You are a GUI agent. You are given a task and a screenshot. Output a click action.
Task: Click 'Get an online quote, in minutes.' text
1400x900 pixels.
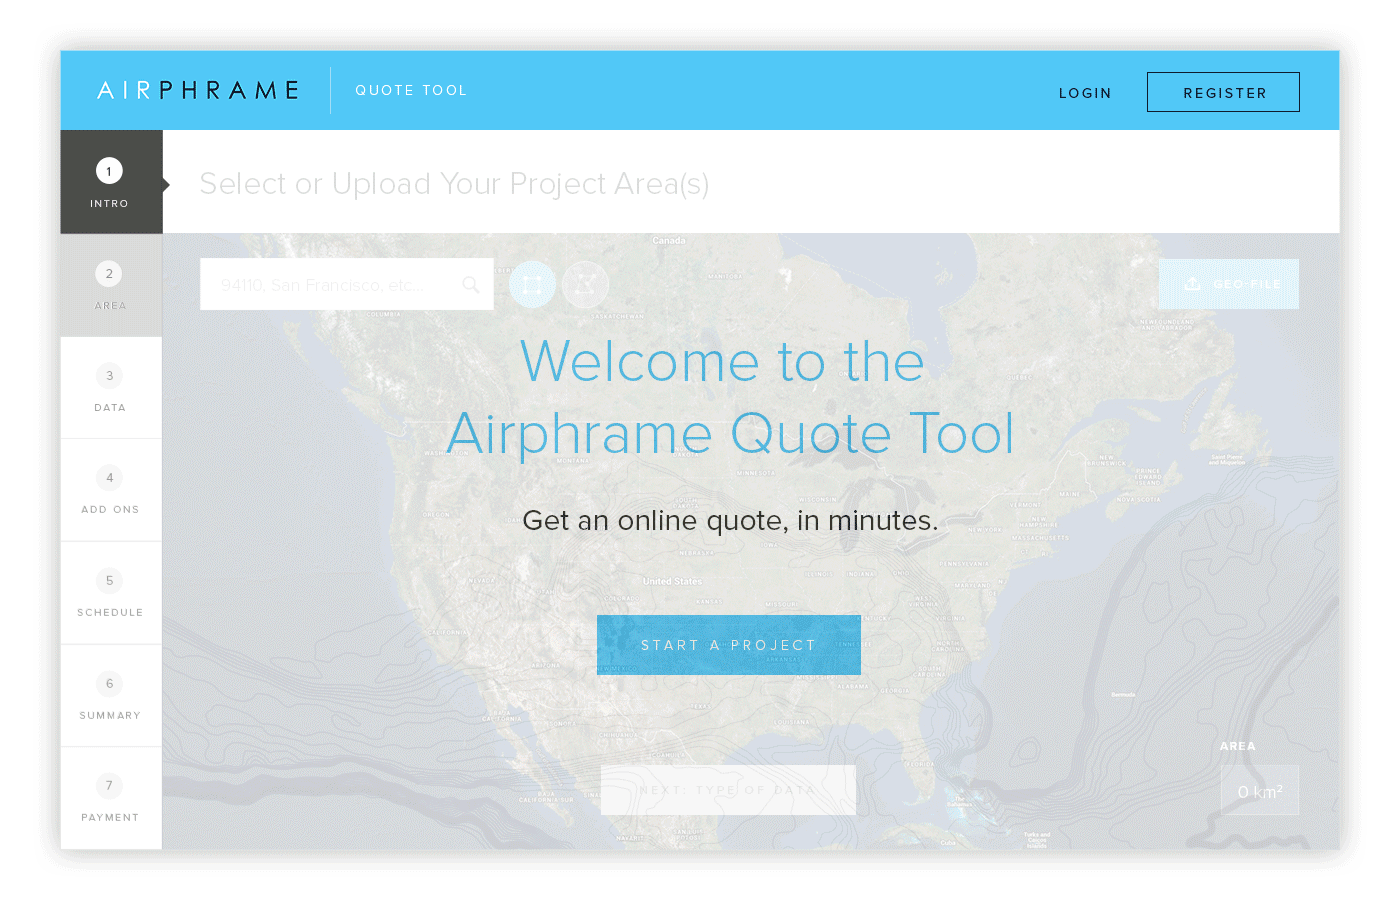point(730,521)
